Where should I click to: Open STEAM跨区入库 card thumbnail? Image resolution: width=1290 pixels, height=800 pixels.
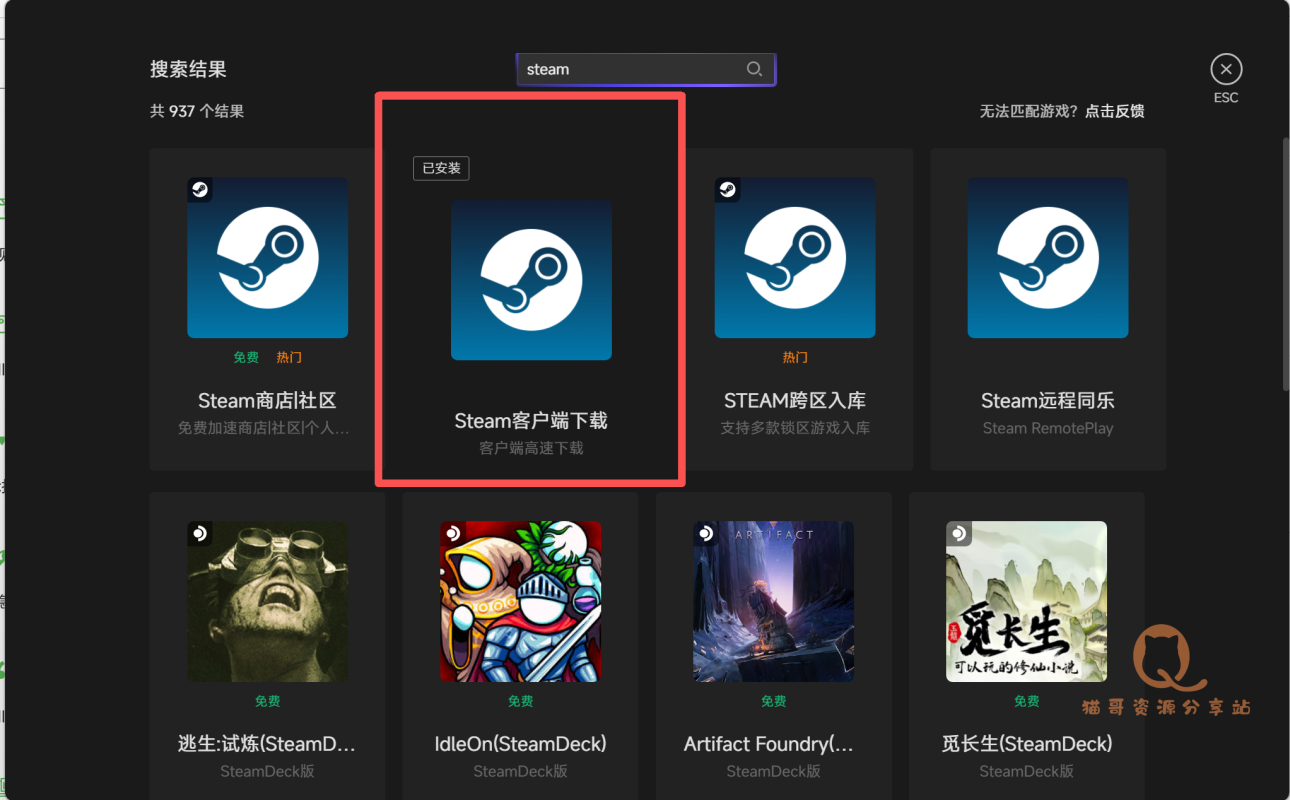[x=795, y=258]
